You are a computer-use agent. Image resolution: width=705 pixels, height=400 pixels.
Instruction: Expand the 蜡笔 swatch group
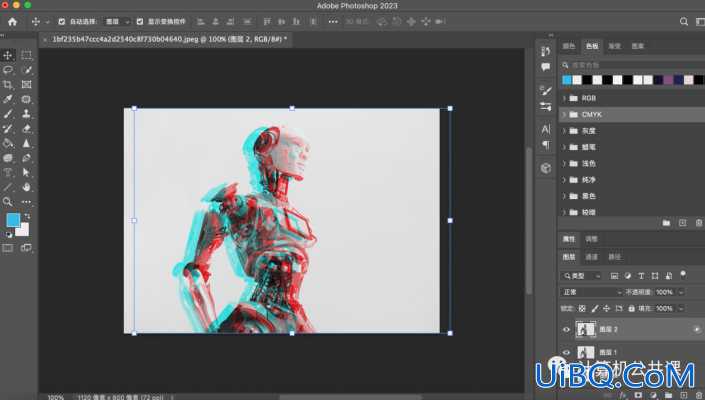pos(564,147)
